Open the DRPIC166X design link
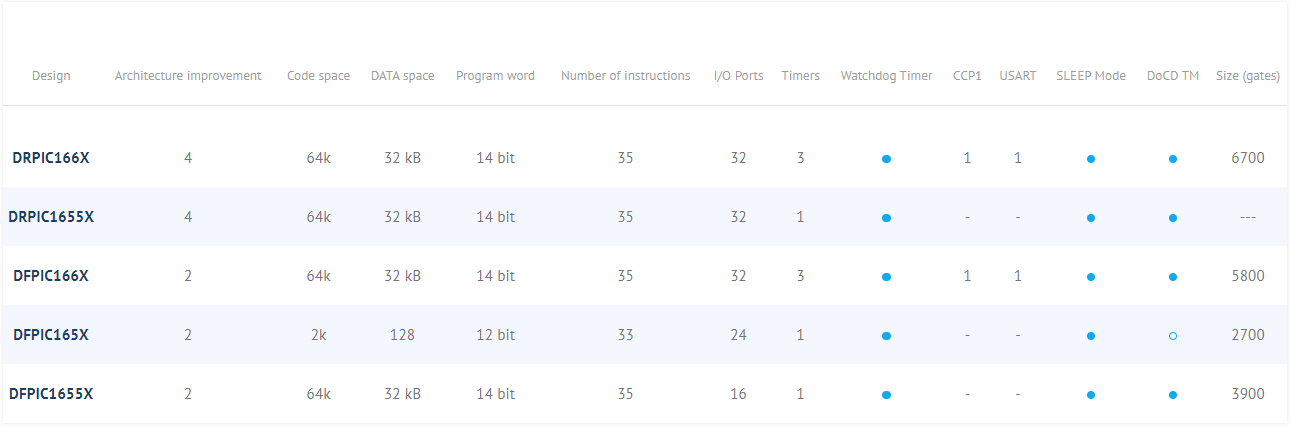Image resolution: width=1291 pixels, height=427 pixels. point(51,158)
